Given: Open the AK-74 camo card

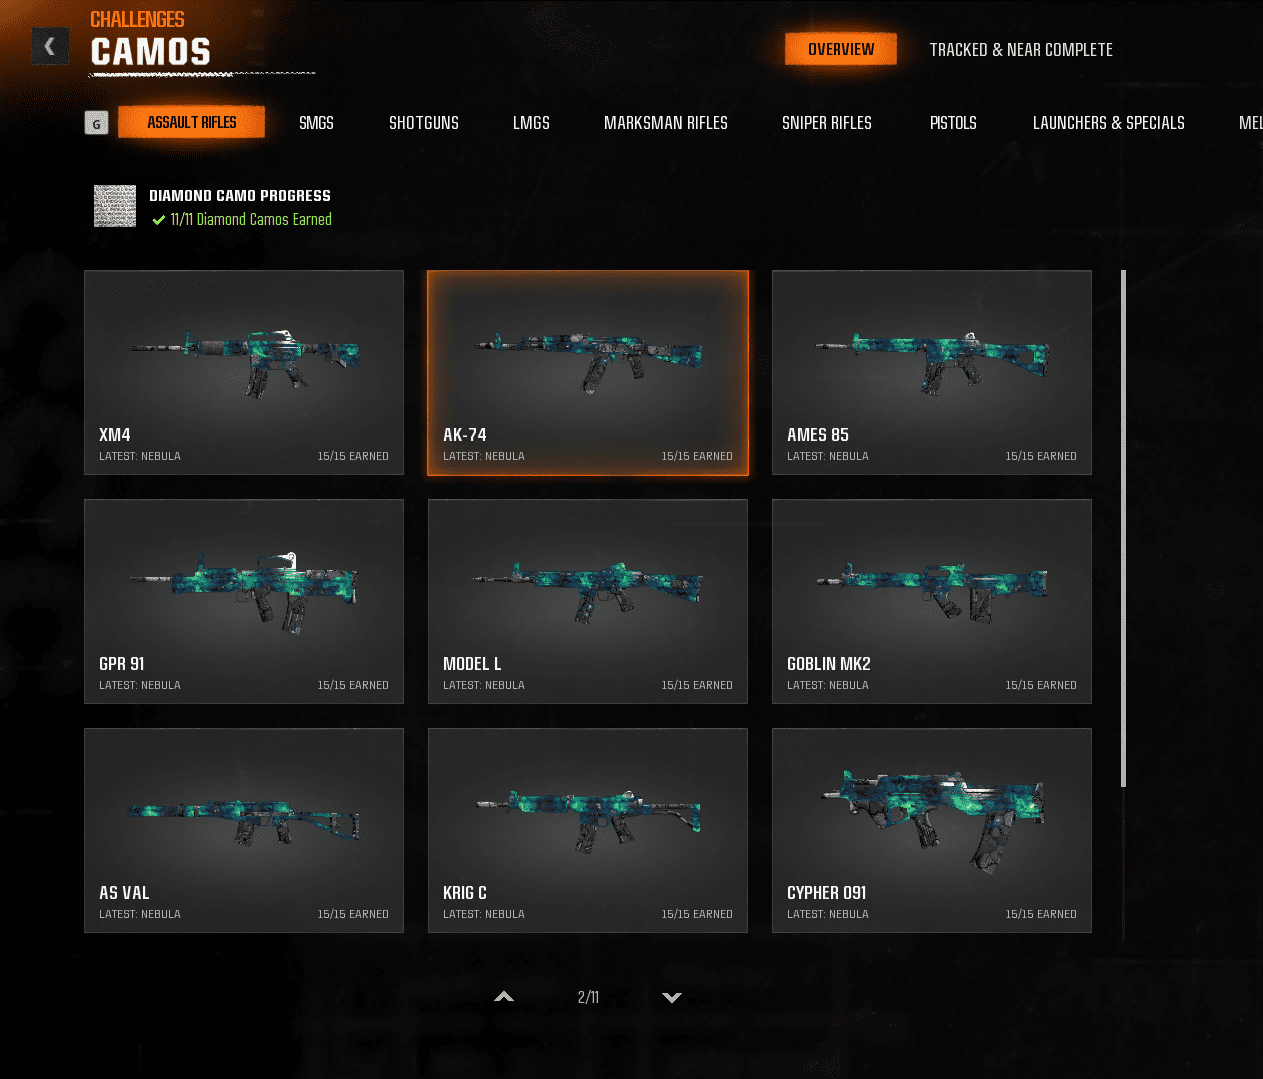Looking at the screenshot, I should click(x=588, y=372).
